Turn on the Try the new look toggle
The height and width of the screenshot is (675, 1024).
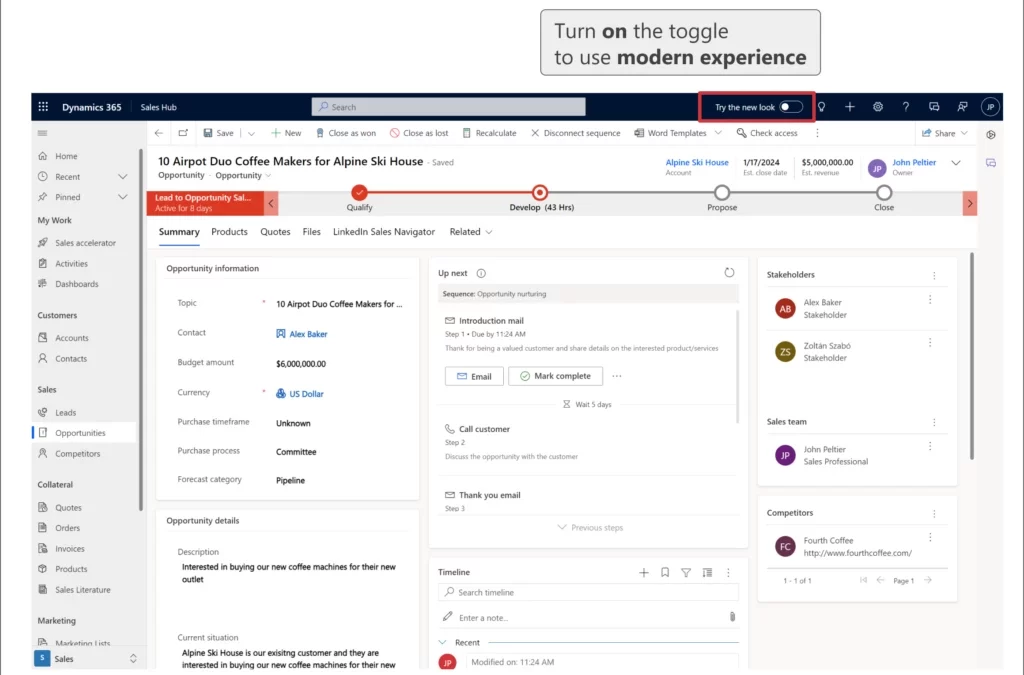(791, 107)
